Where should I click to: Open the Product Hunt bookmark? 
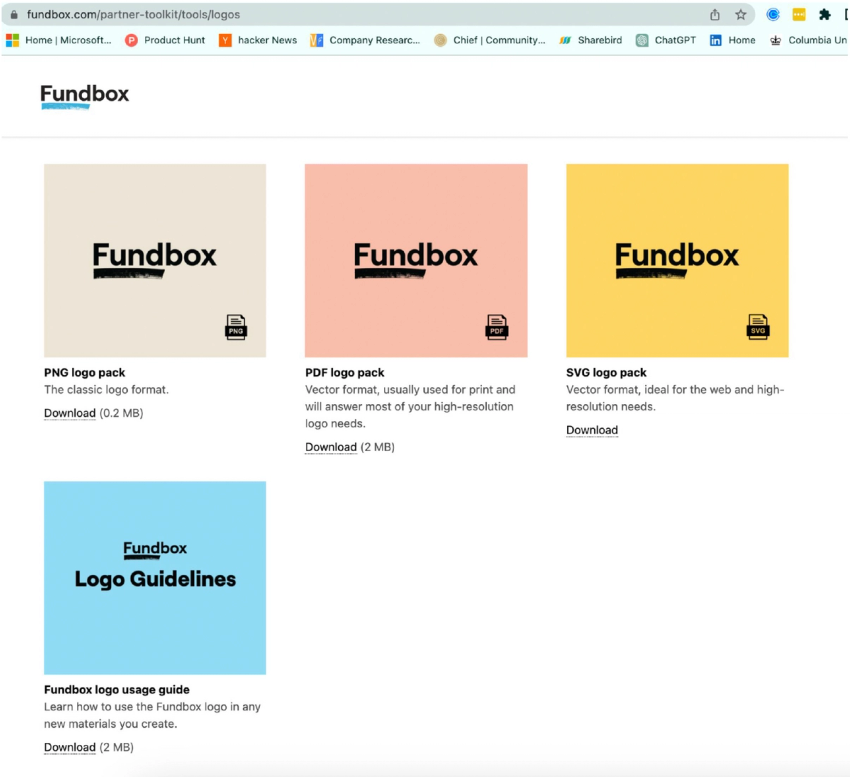click(164, 40)
